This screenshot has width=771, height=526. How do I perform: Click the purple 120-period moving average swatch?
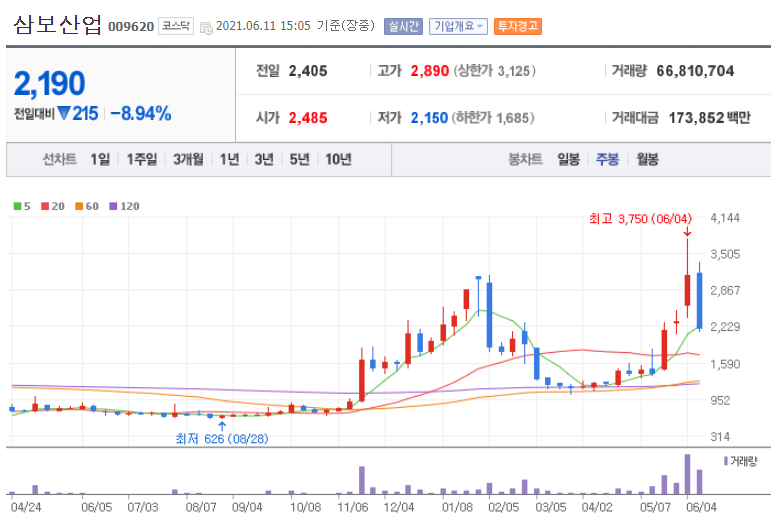coord(113,206)
